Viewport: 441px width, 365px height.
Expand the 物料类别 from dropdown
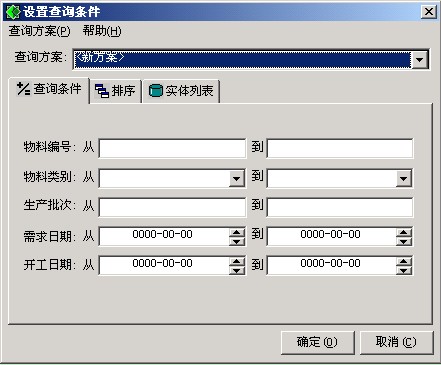[x=237, y=179]
